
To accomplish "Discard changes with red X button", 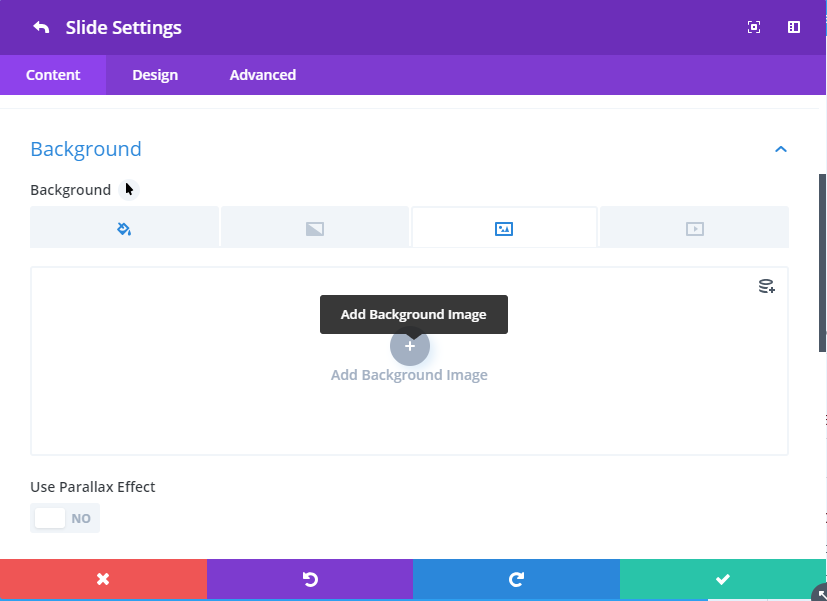I will [x=103, y=579].
